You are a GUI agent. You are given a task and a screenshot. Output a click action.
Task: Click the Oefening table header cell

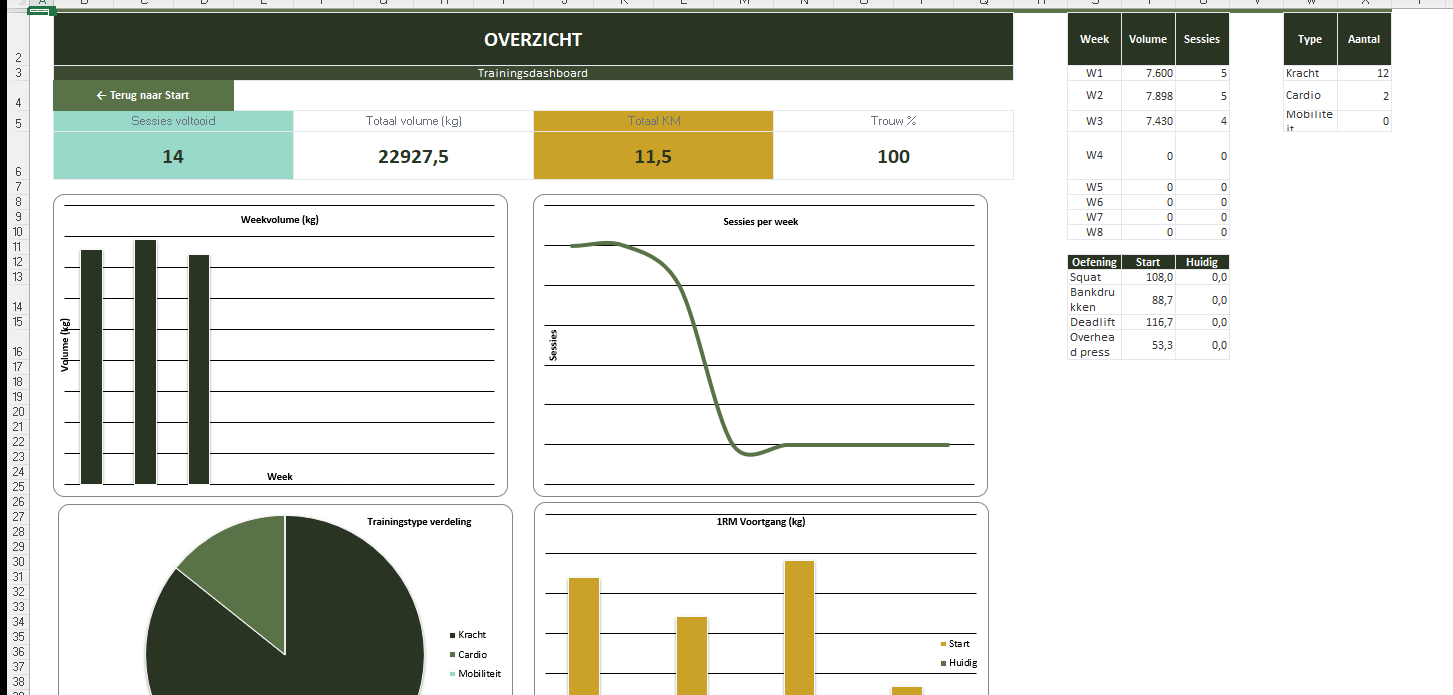(x=1094, y=262)
